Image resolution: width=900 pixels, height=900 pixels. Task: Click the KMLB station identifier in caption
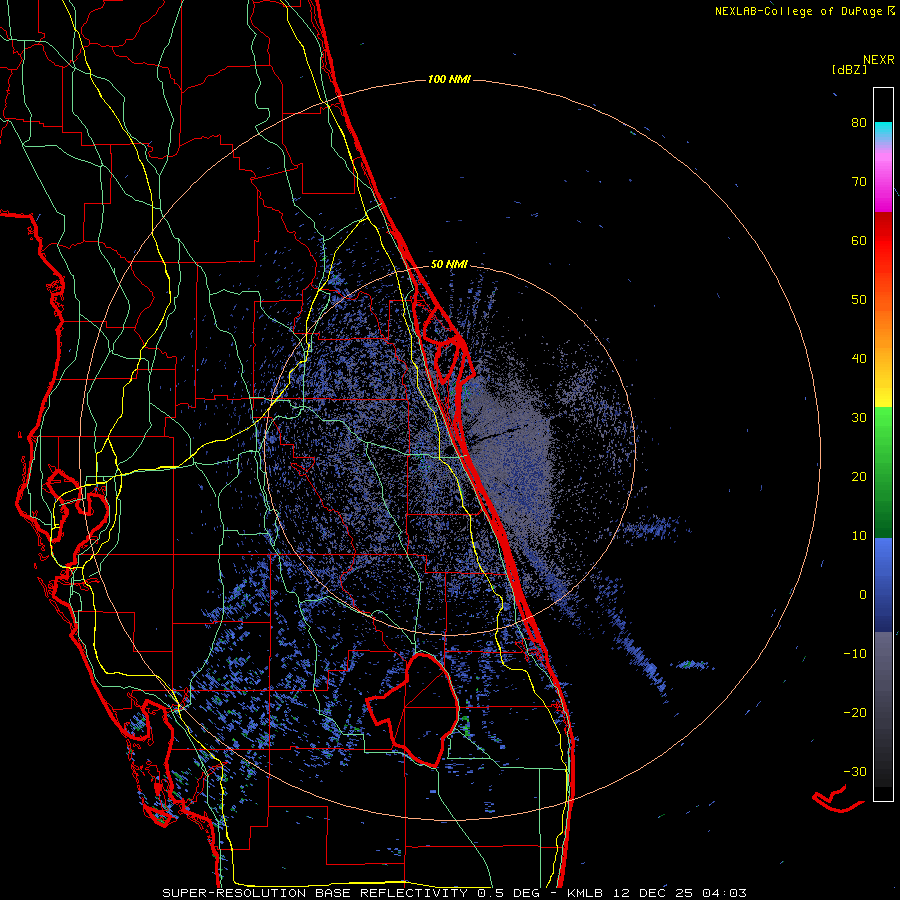[585, 893]
